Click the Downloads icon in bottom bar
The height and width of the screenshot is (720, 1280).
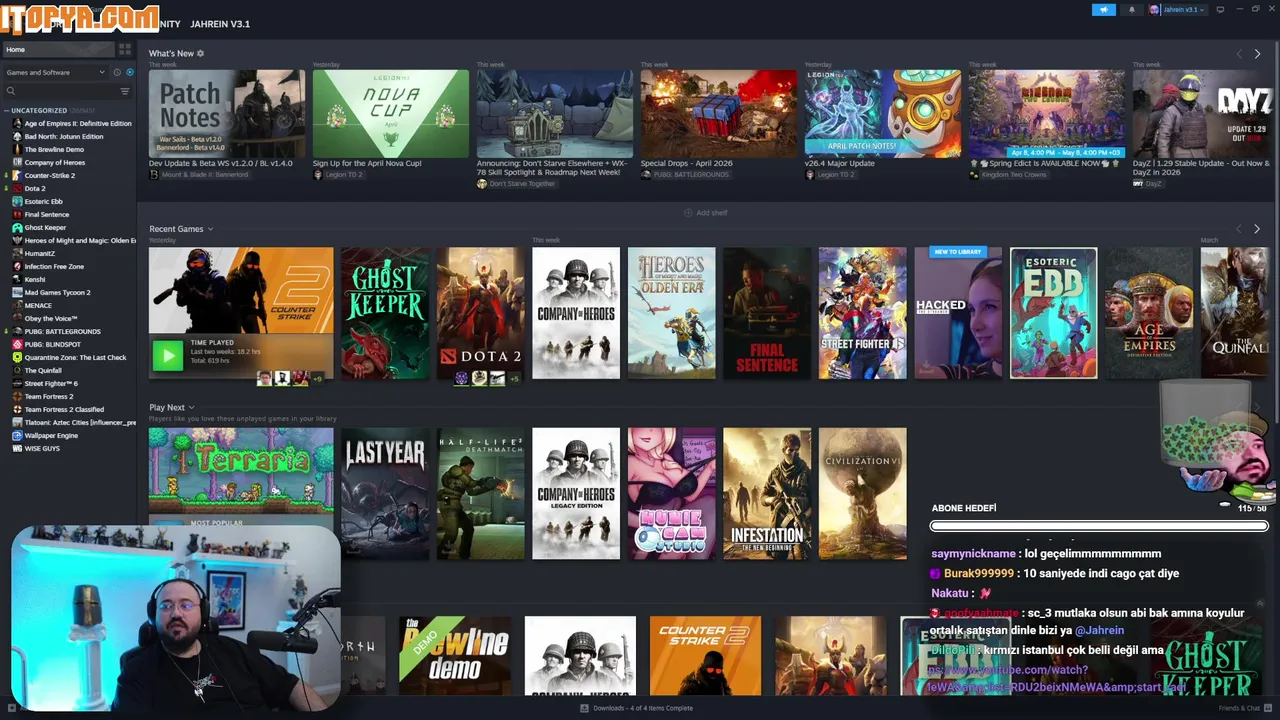(x=585, y=708)
